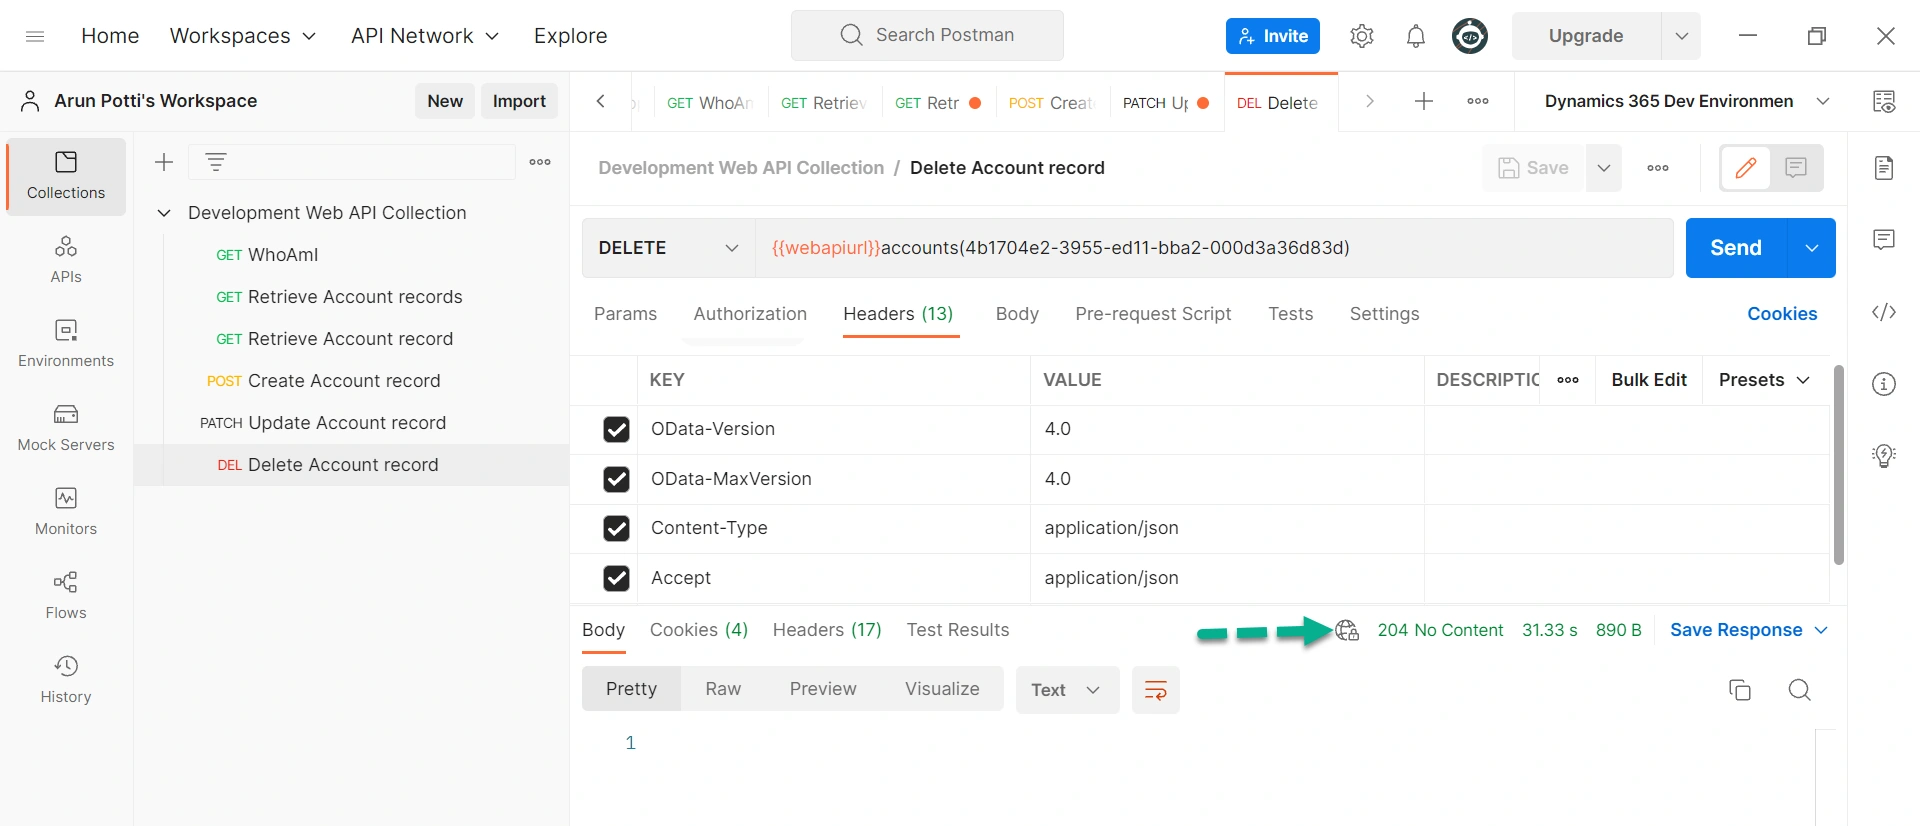Open the Cookies link
This screenshot has width=1920, height=826.
[x=1782, y=314]
